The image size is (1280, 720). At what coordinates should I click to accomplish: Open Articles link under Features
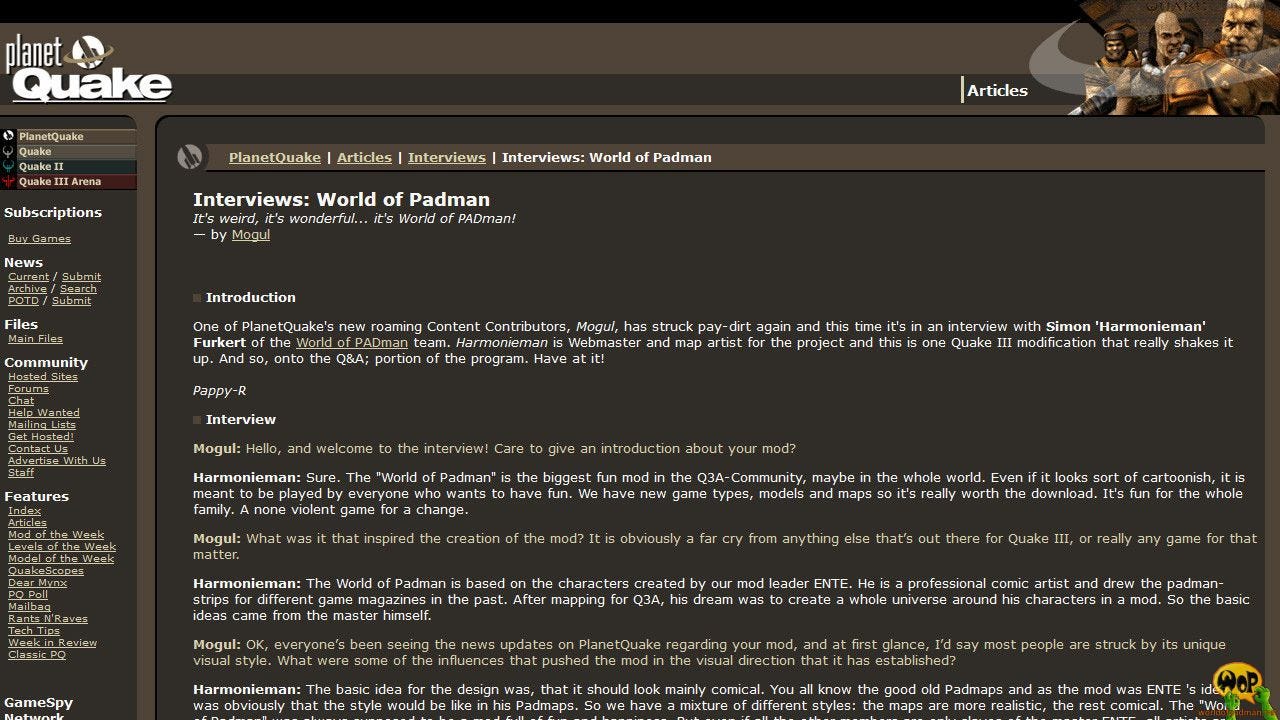(x=27, y=522)
